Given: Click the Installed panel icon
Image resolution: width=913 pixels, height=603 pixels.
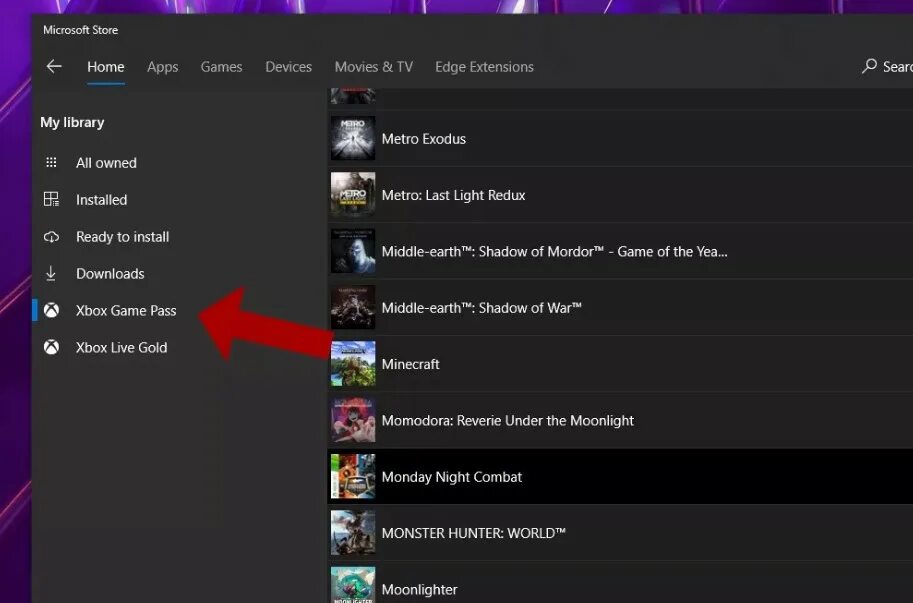Looking at the screenshot, I should 51,199.
